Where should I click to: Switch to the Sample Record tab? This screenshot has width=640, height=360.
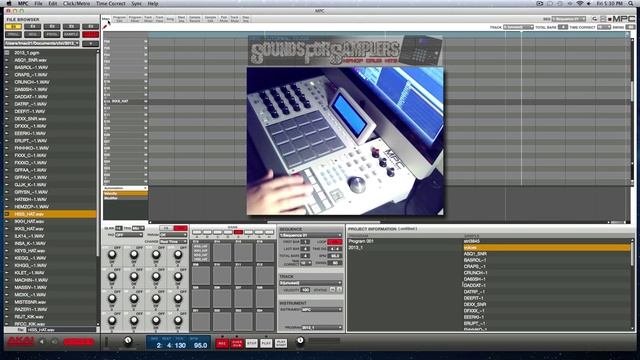pyautogui.click(x=195, y=19)
